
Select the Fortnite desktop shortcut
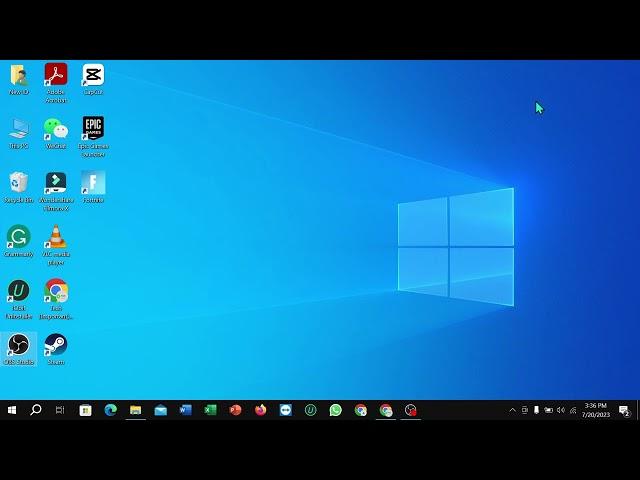coord(93,187)
